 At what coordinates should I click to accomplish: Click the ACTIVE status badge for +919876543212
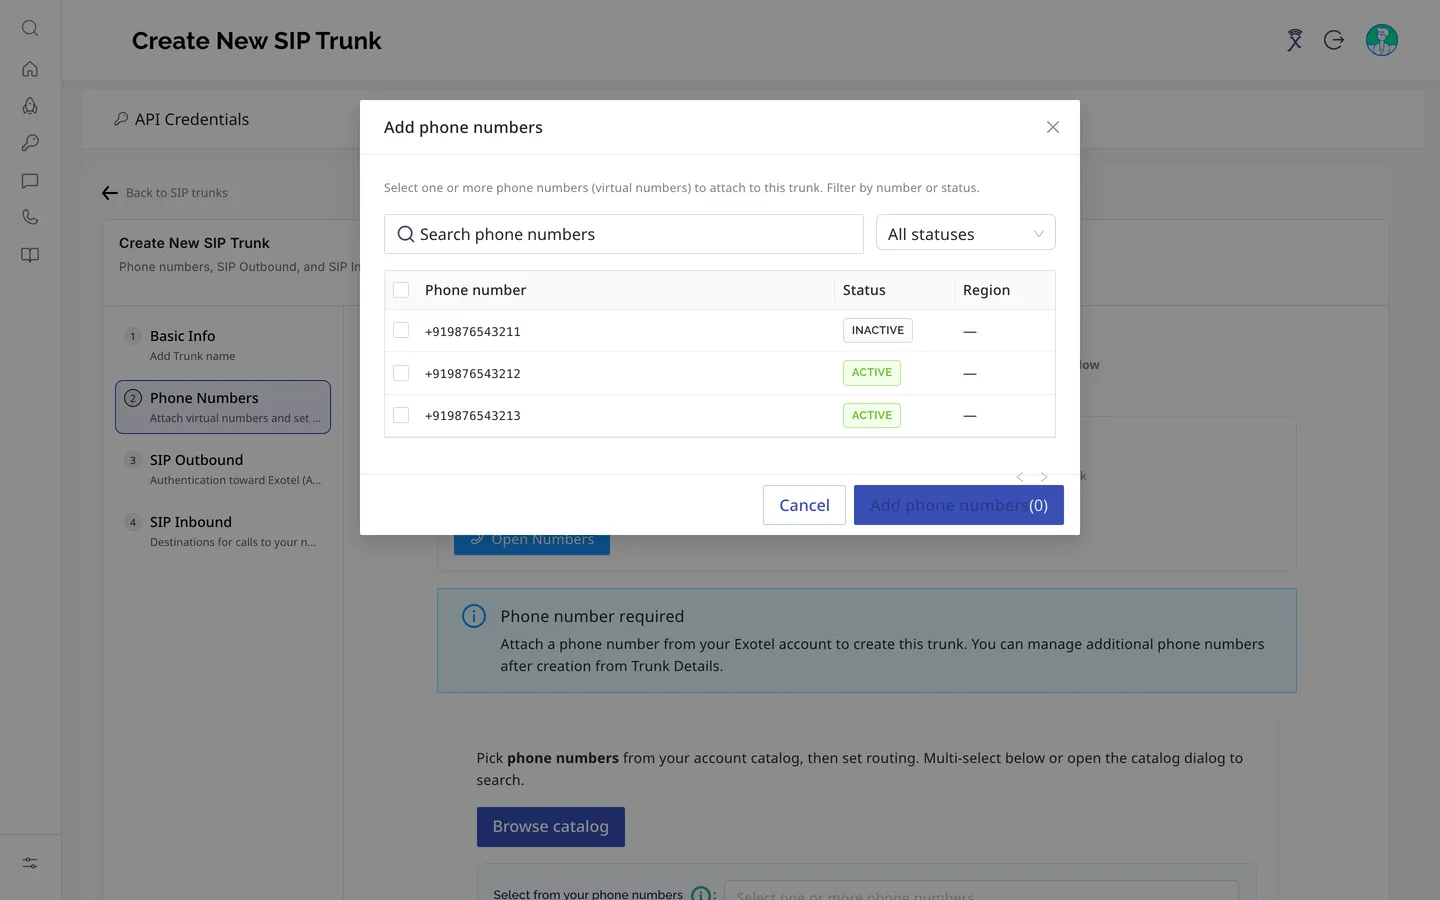click(x=872, y=373)
